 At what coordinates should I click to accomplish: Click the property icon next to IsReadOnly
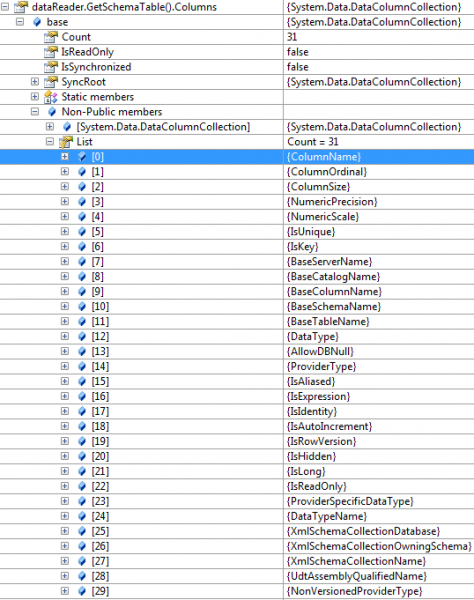tap(51, 52)
